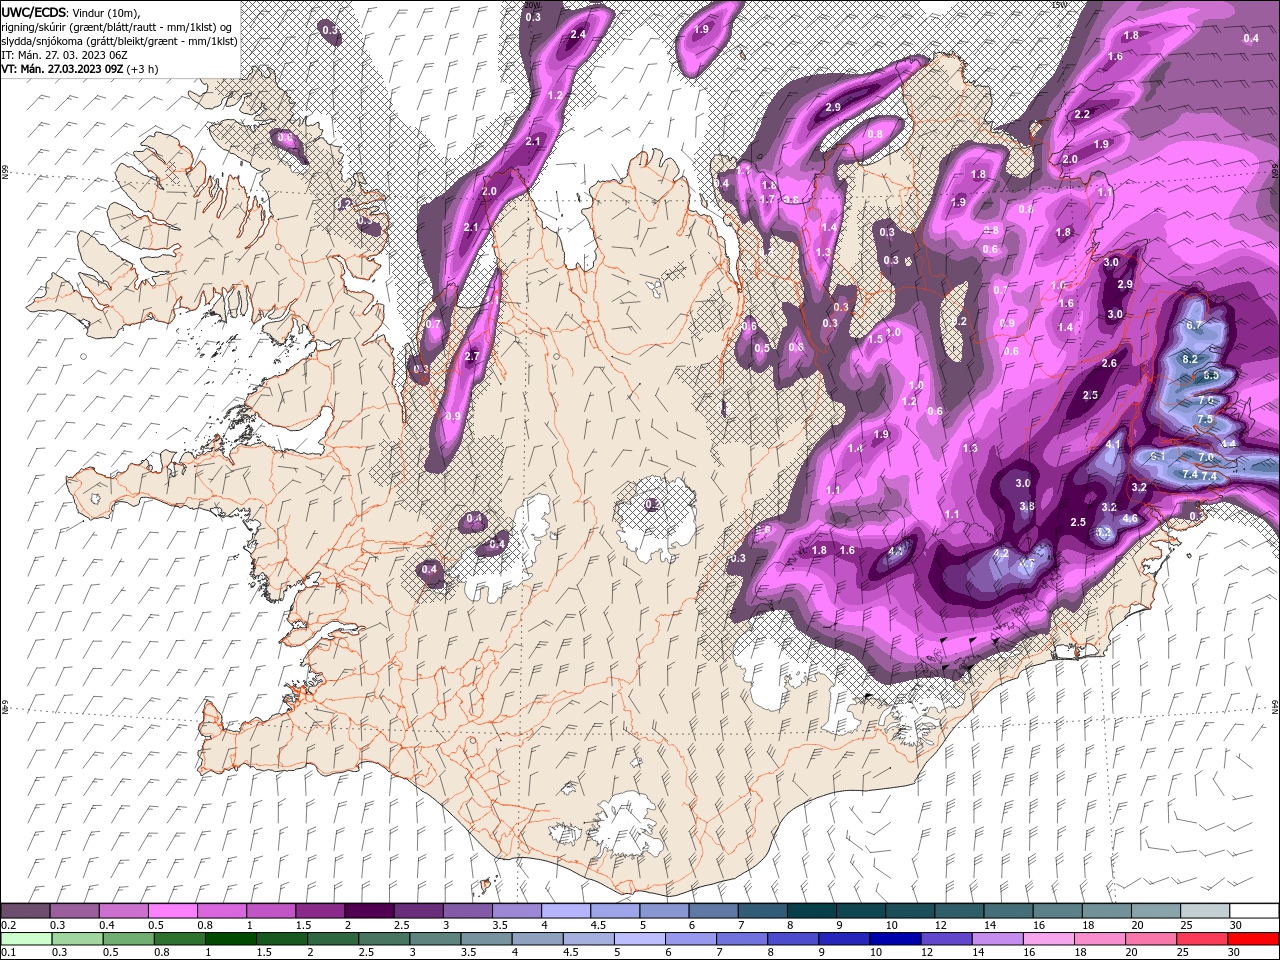1280x960 pixels.
Task: Click the light periwinkle snow swatch labeled 4
Action: point(565,911)
